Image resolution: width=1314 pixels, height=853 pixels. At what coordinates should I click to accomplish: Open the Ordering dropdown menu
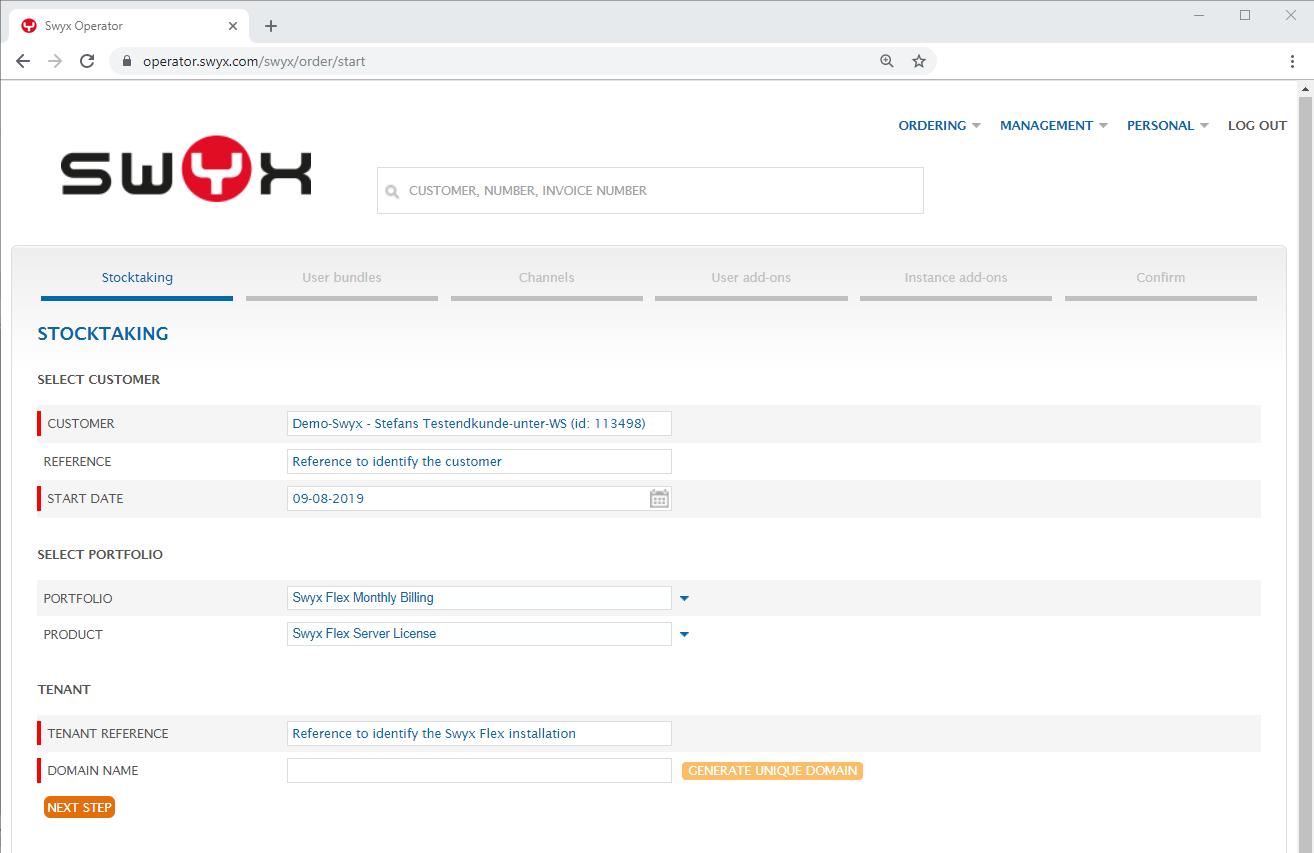pos(939,125)
